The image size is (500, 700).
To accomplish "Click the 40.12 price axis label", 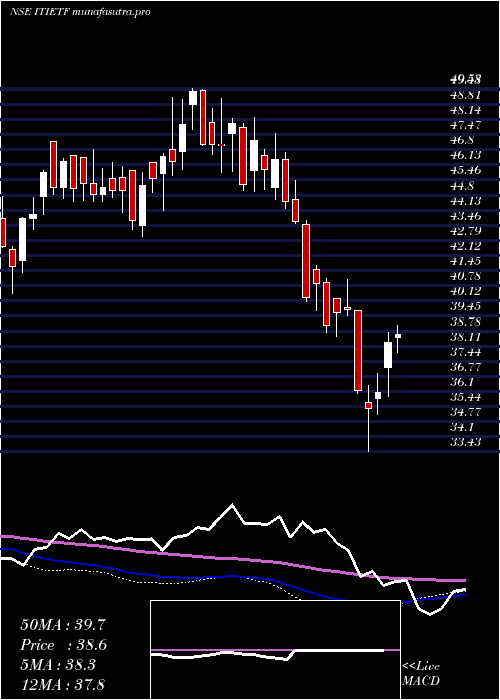I will (x=466, y=292).
